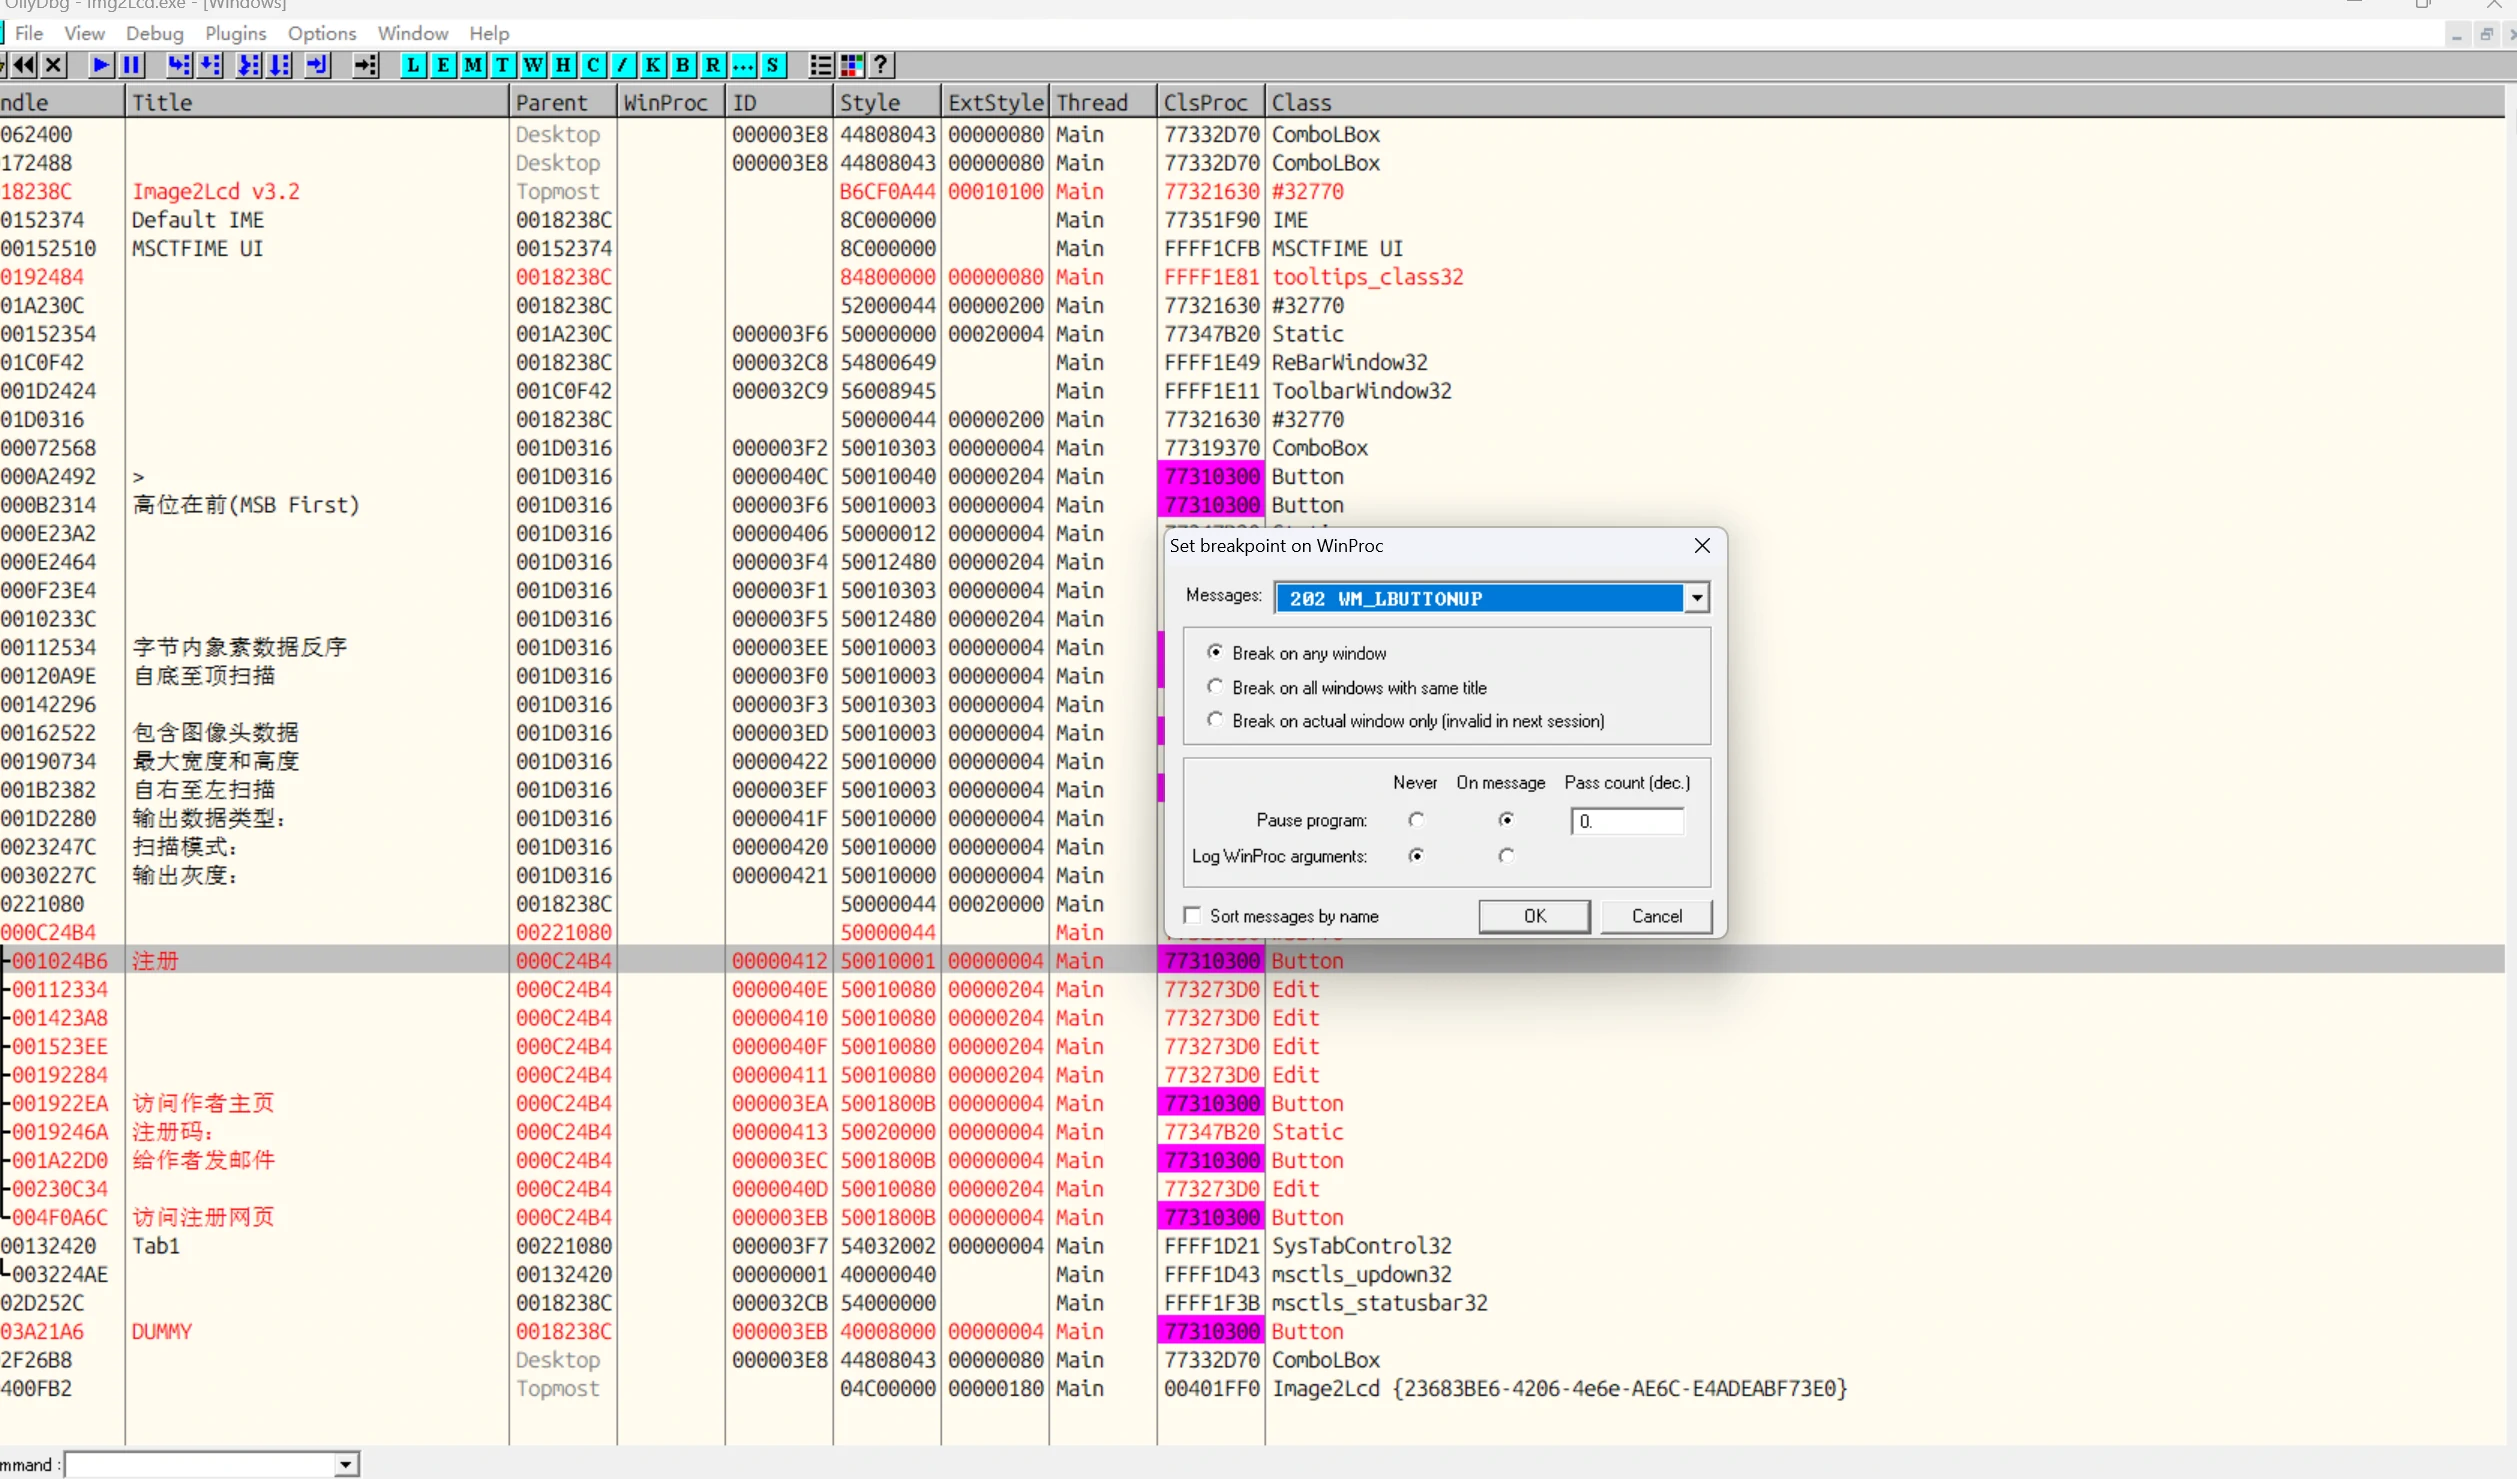This screenshot has height=1479, width=2517.
Task: Click the Pass count input field
Action: point(1628,821)
